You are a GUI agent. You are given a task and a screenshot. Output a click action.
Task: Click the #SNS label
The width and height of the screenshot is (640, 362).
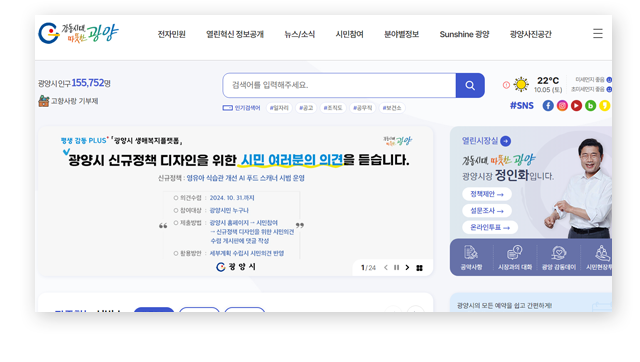pyautogui.click(x=522, y=106)
